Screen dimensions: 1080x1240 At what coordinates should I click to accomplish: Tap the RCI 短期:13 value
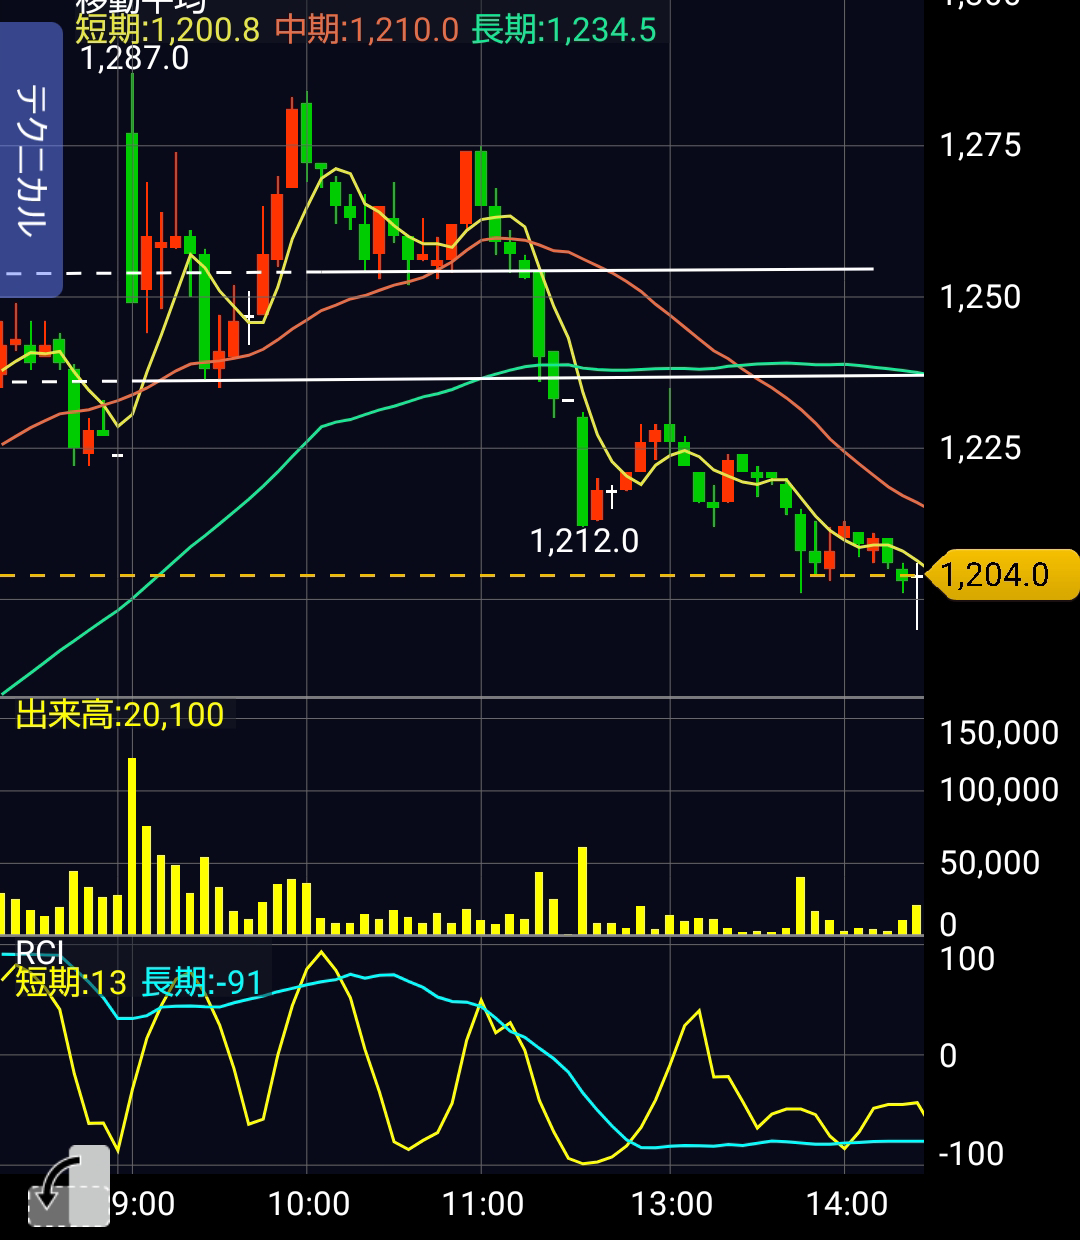click(x=71, y=983)
